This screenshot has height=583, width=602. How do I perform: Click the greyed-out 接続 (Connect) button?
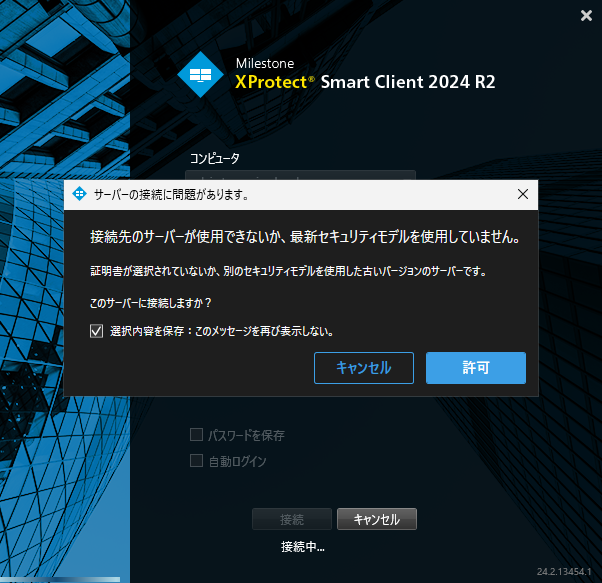click(292, 519)
